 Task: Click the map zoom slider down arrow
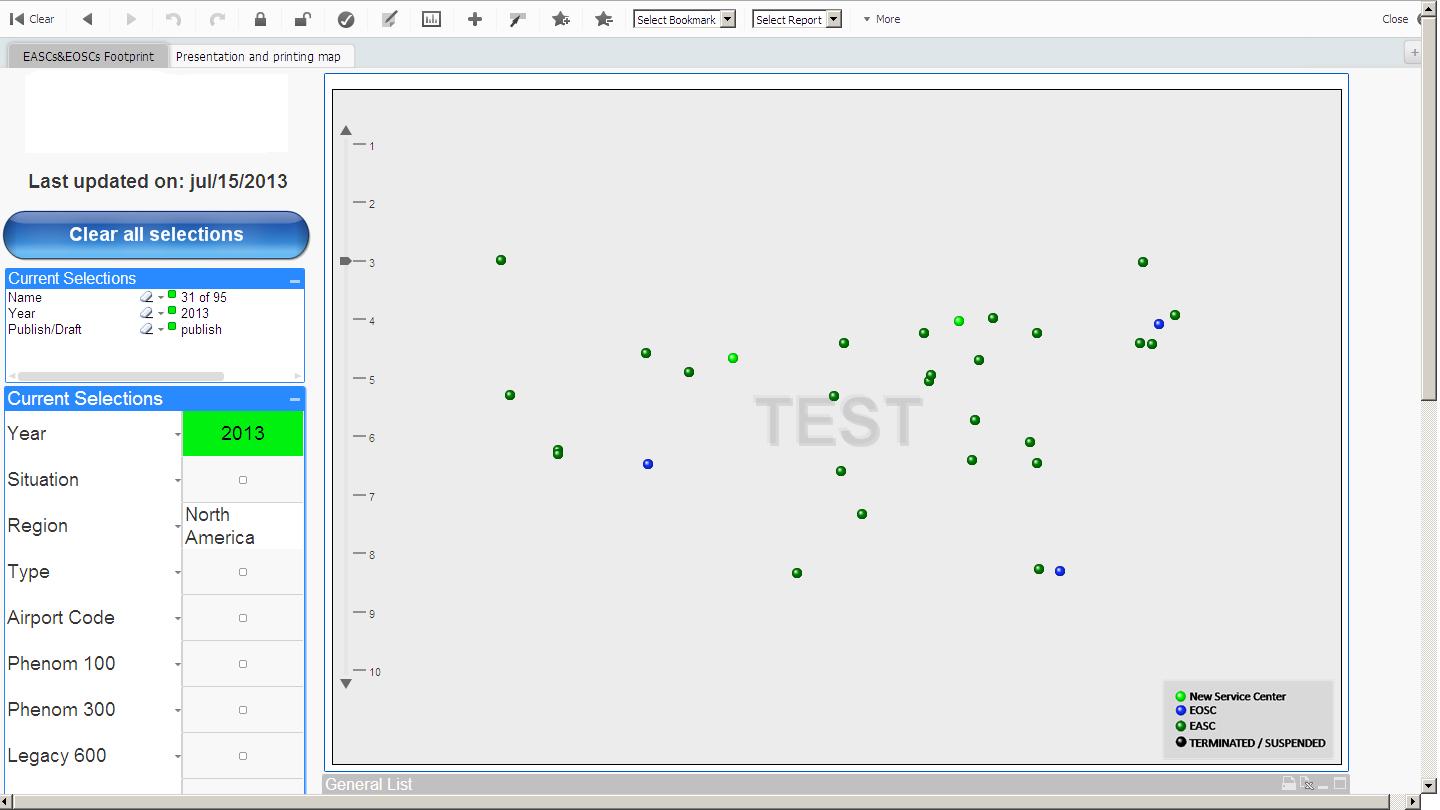pyautogui.click(x=346, y=684)
